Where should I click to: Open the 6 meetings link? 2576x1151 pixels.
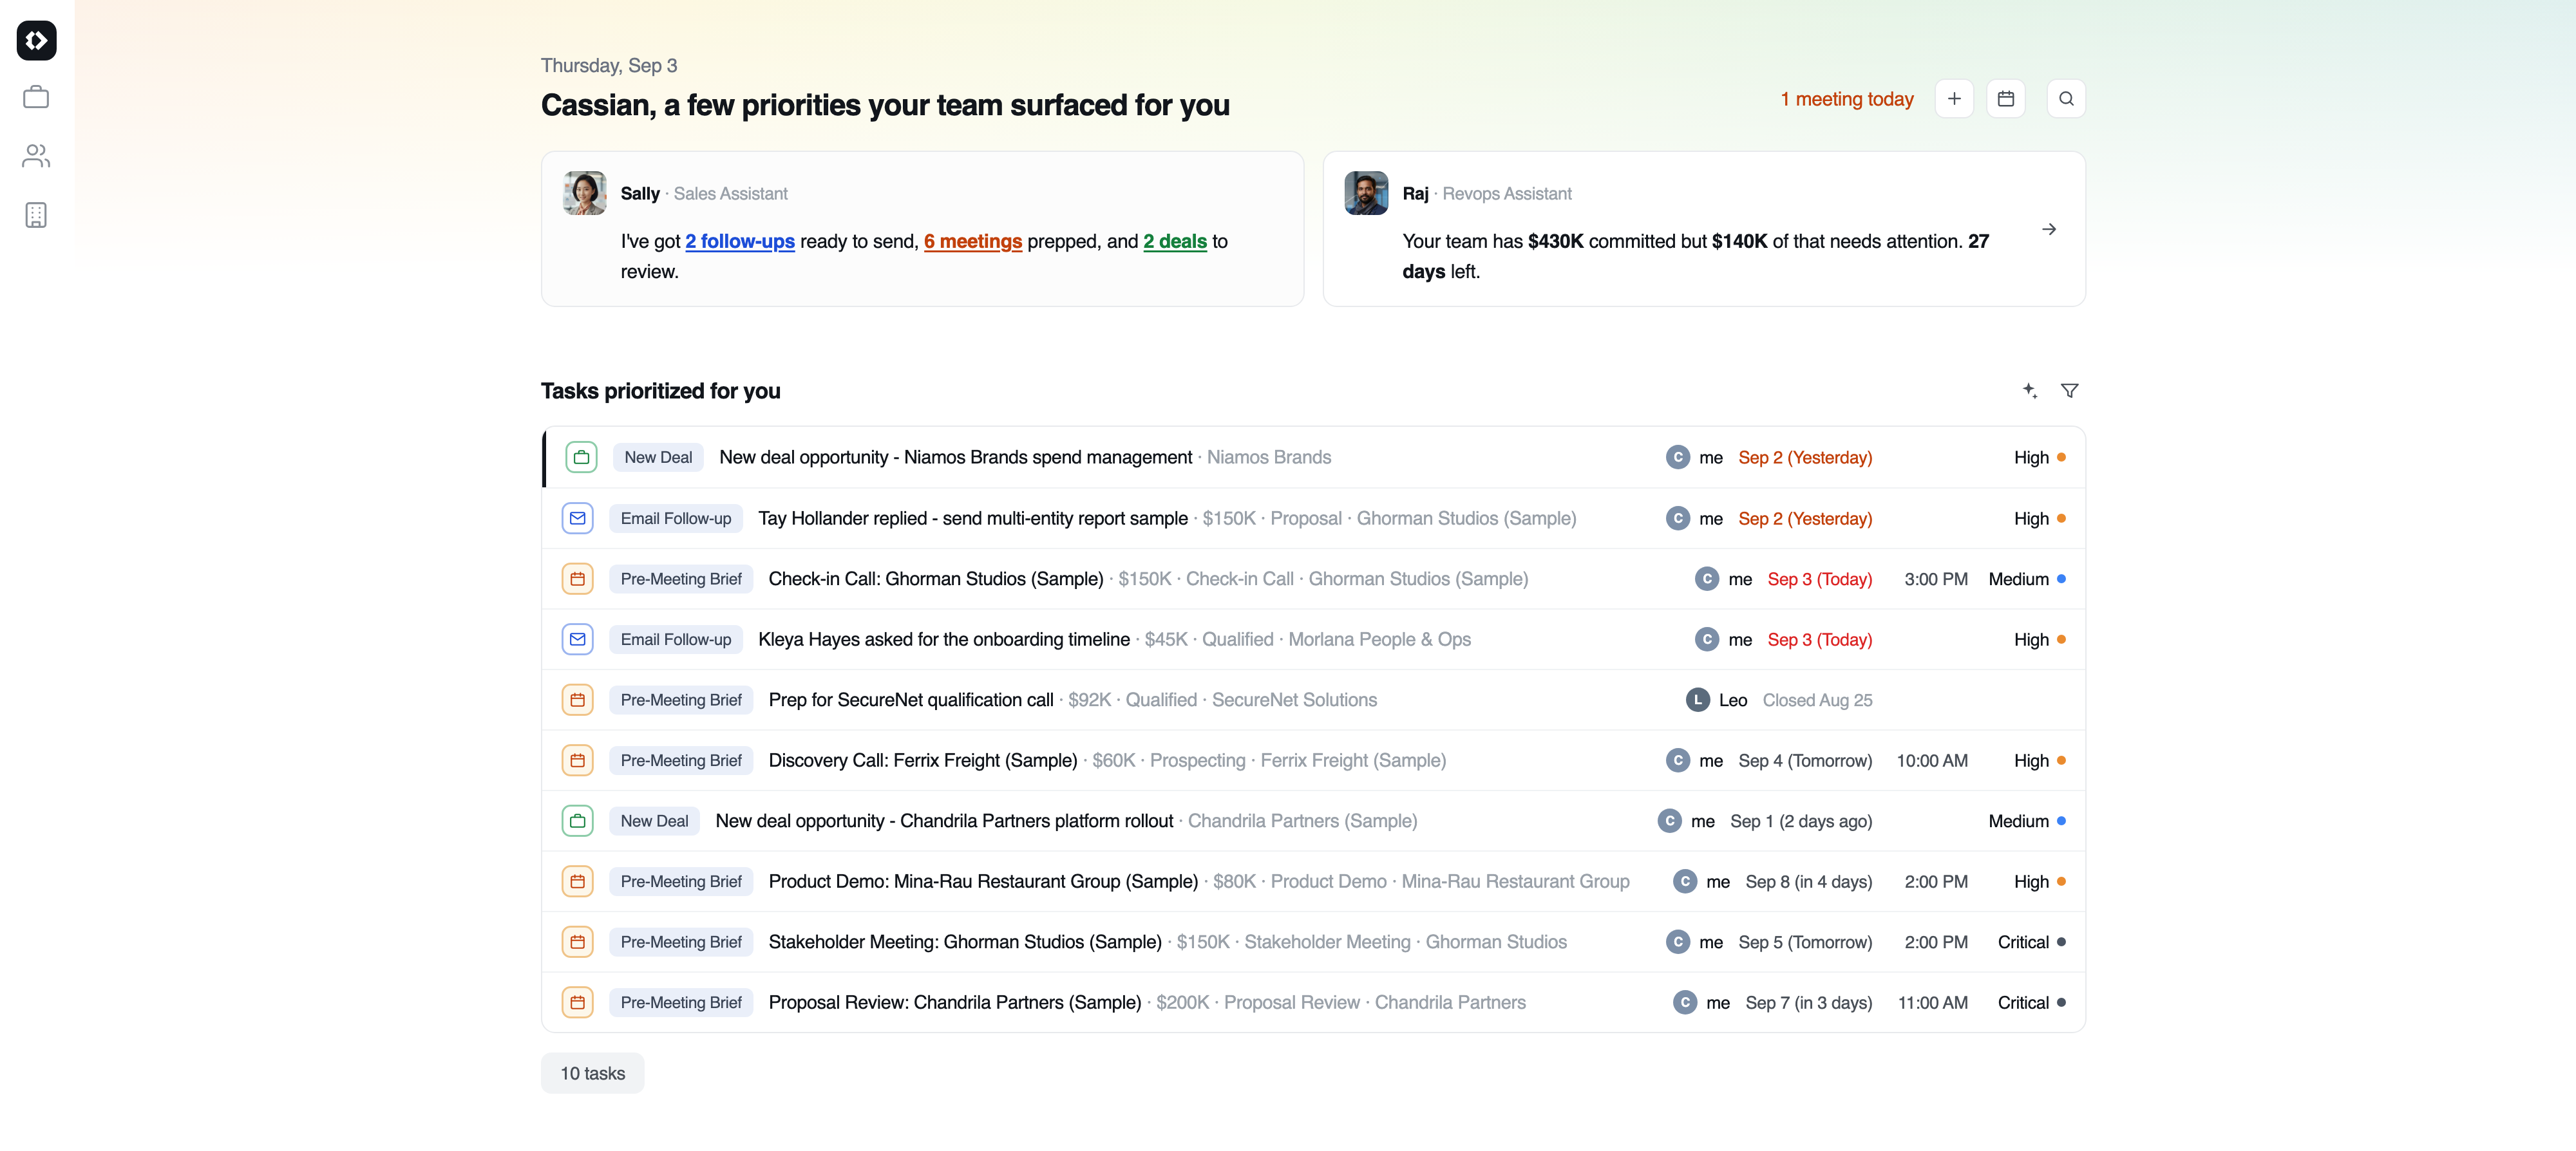(x=973, y=241)
